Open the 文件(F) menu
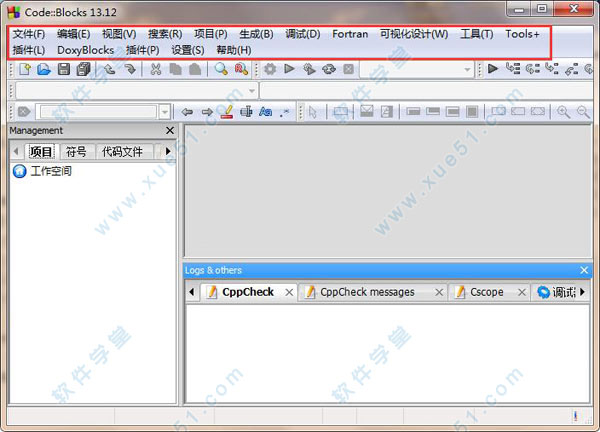Image resolution: width=600 pixels, height=432 pixels. (x=29, y=34)
